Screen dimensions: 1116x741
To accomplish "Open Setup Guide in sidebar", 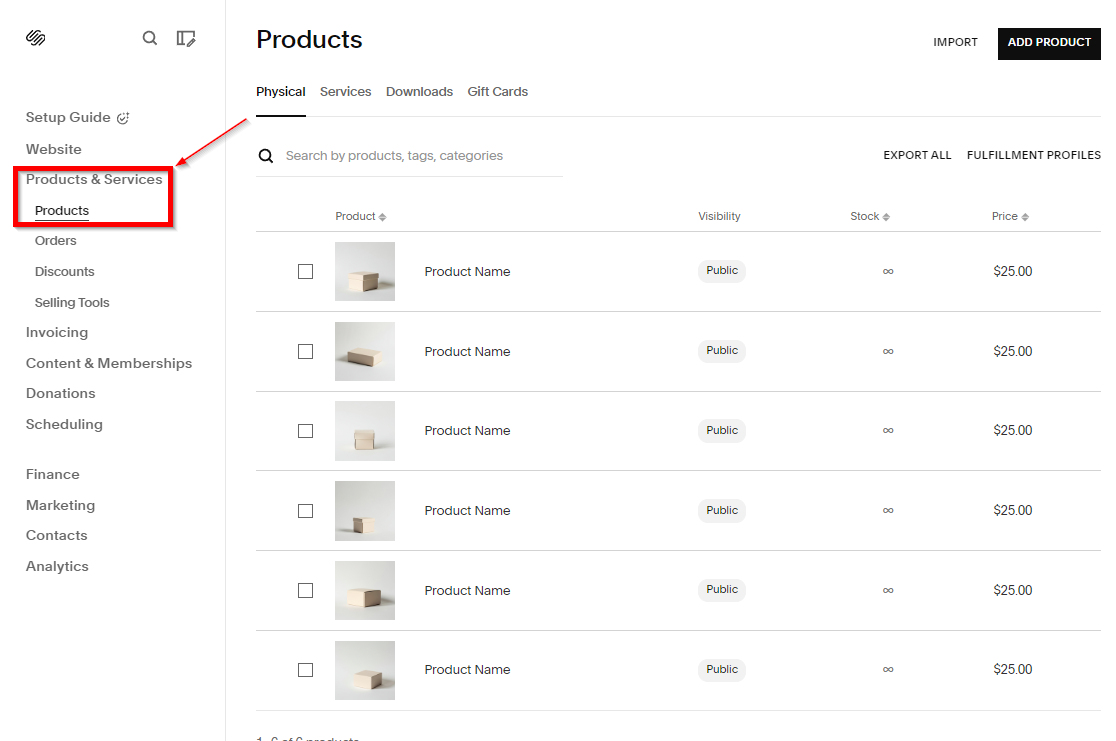I will pyautogui.click(x=68, y=117).
